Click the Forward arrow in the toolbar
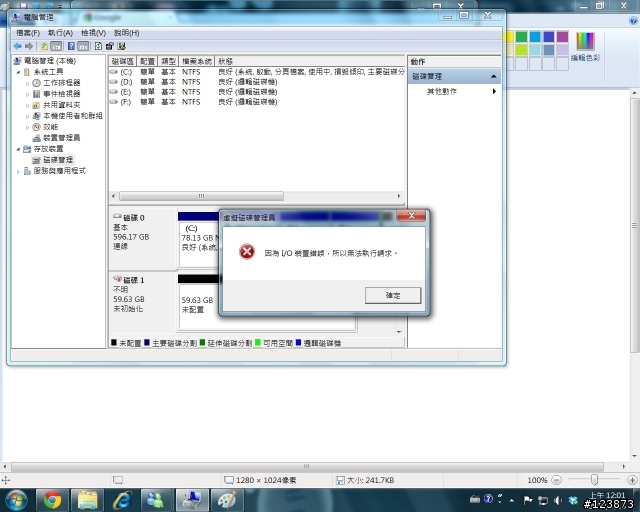 tap(29, 47)
